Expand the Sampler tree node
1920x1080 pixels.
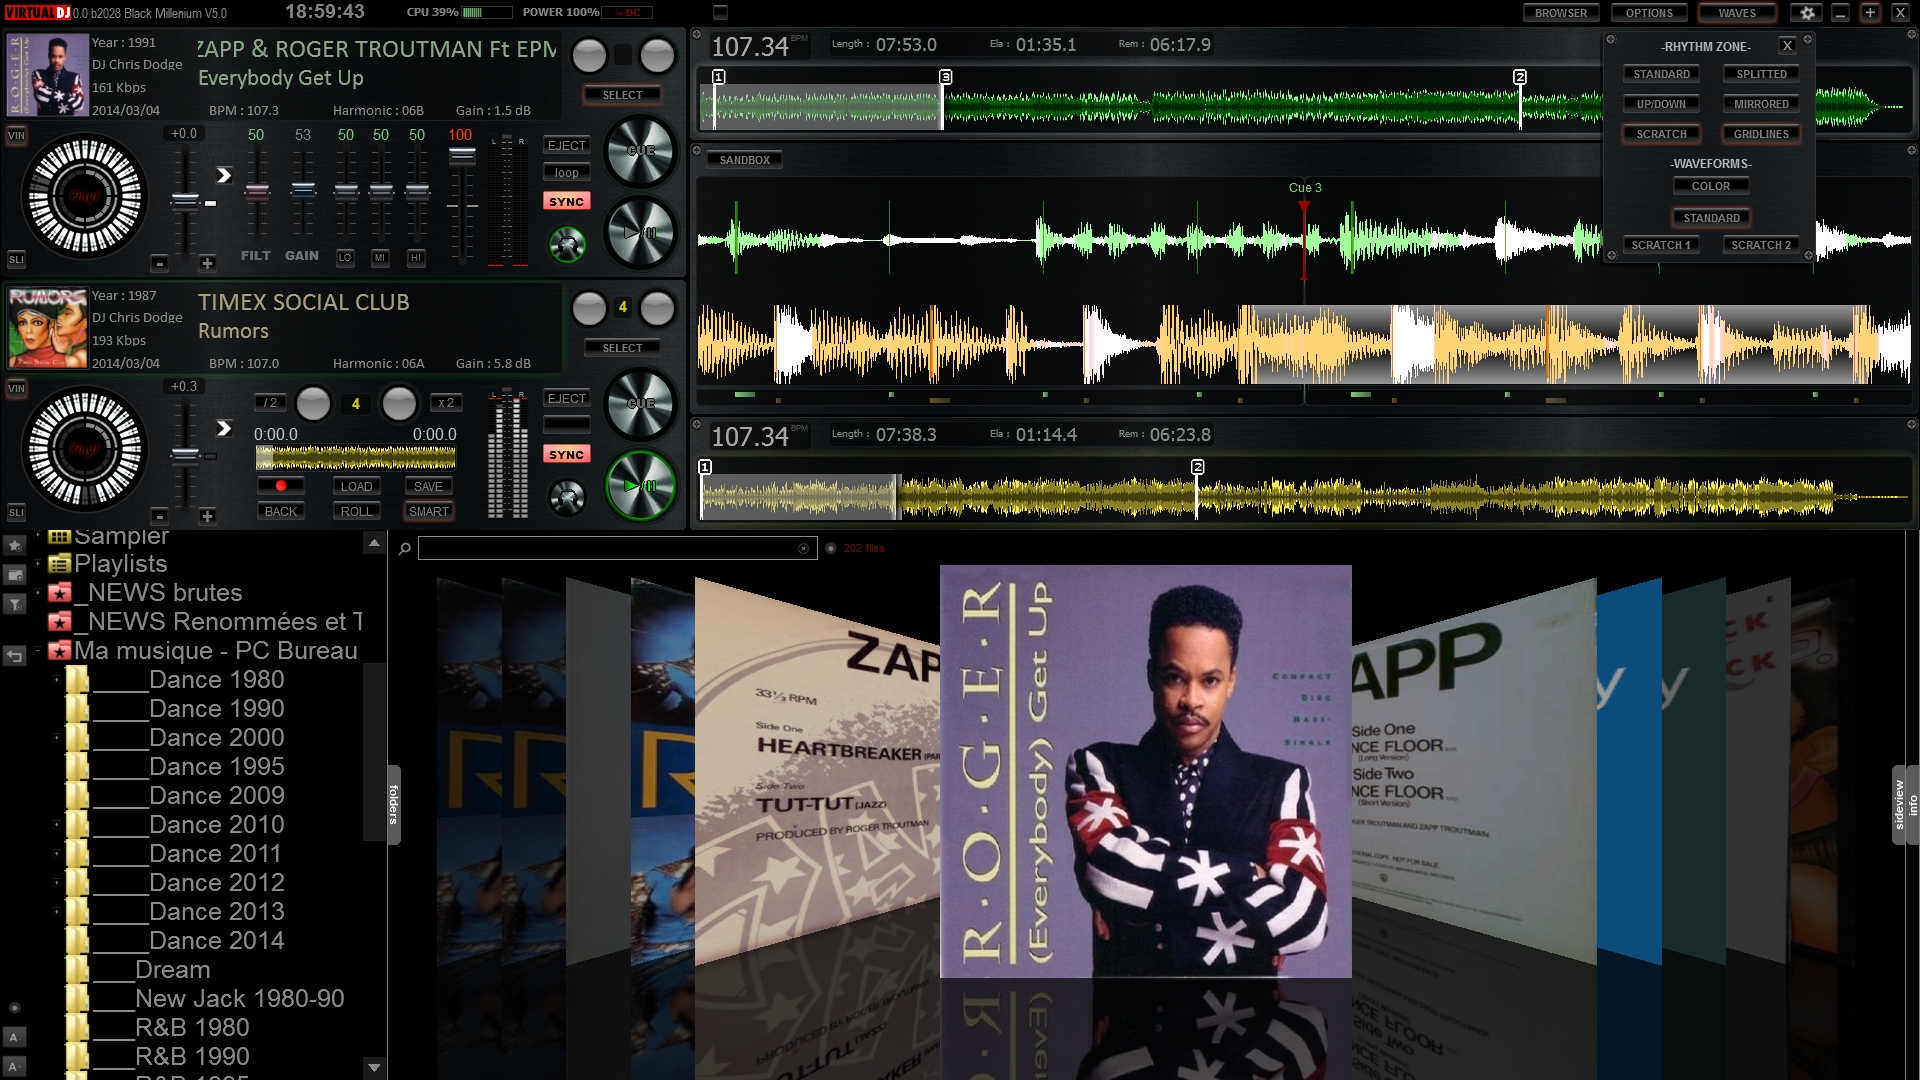pos(38,535)
